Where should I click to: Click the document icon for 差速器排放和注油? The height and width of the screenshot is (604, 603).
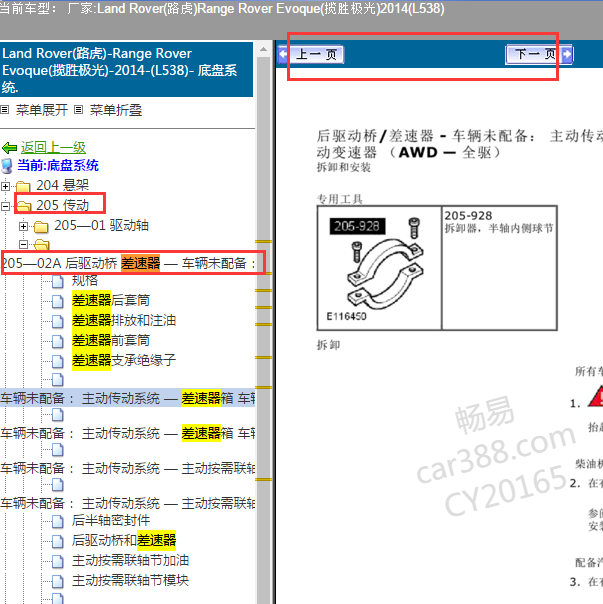[x=58, y=321]
